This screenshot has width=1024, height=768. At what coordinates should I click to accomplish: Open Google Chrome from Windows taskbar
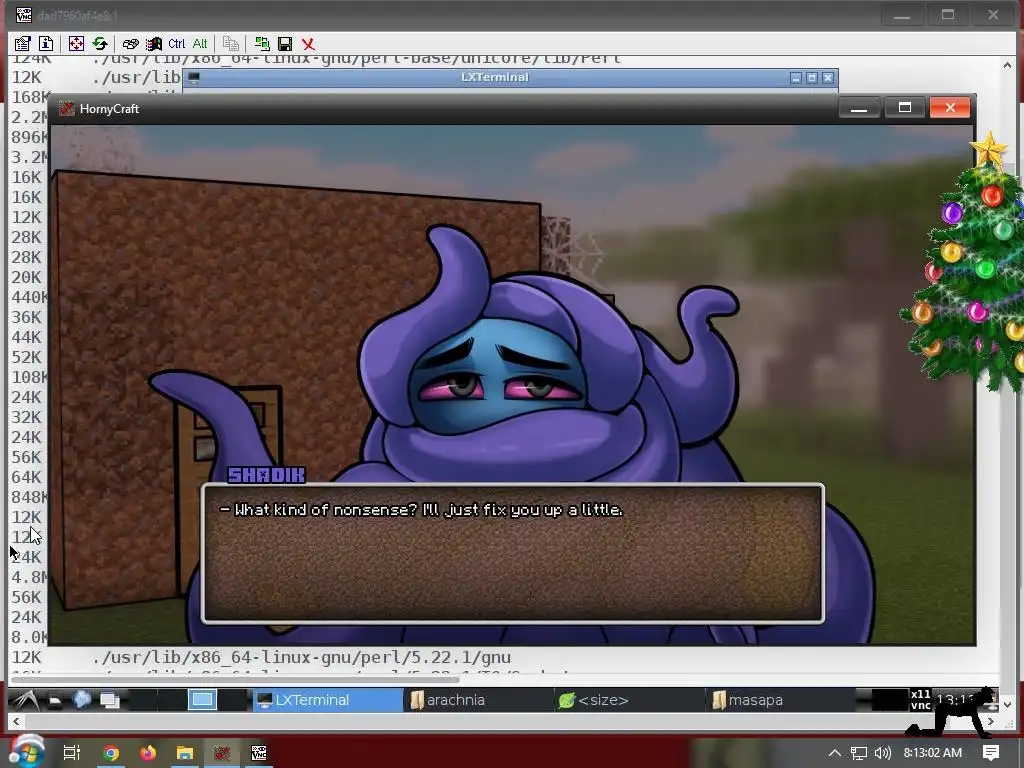point(111,753)
